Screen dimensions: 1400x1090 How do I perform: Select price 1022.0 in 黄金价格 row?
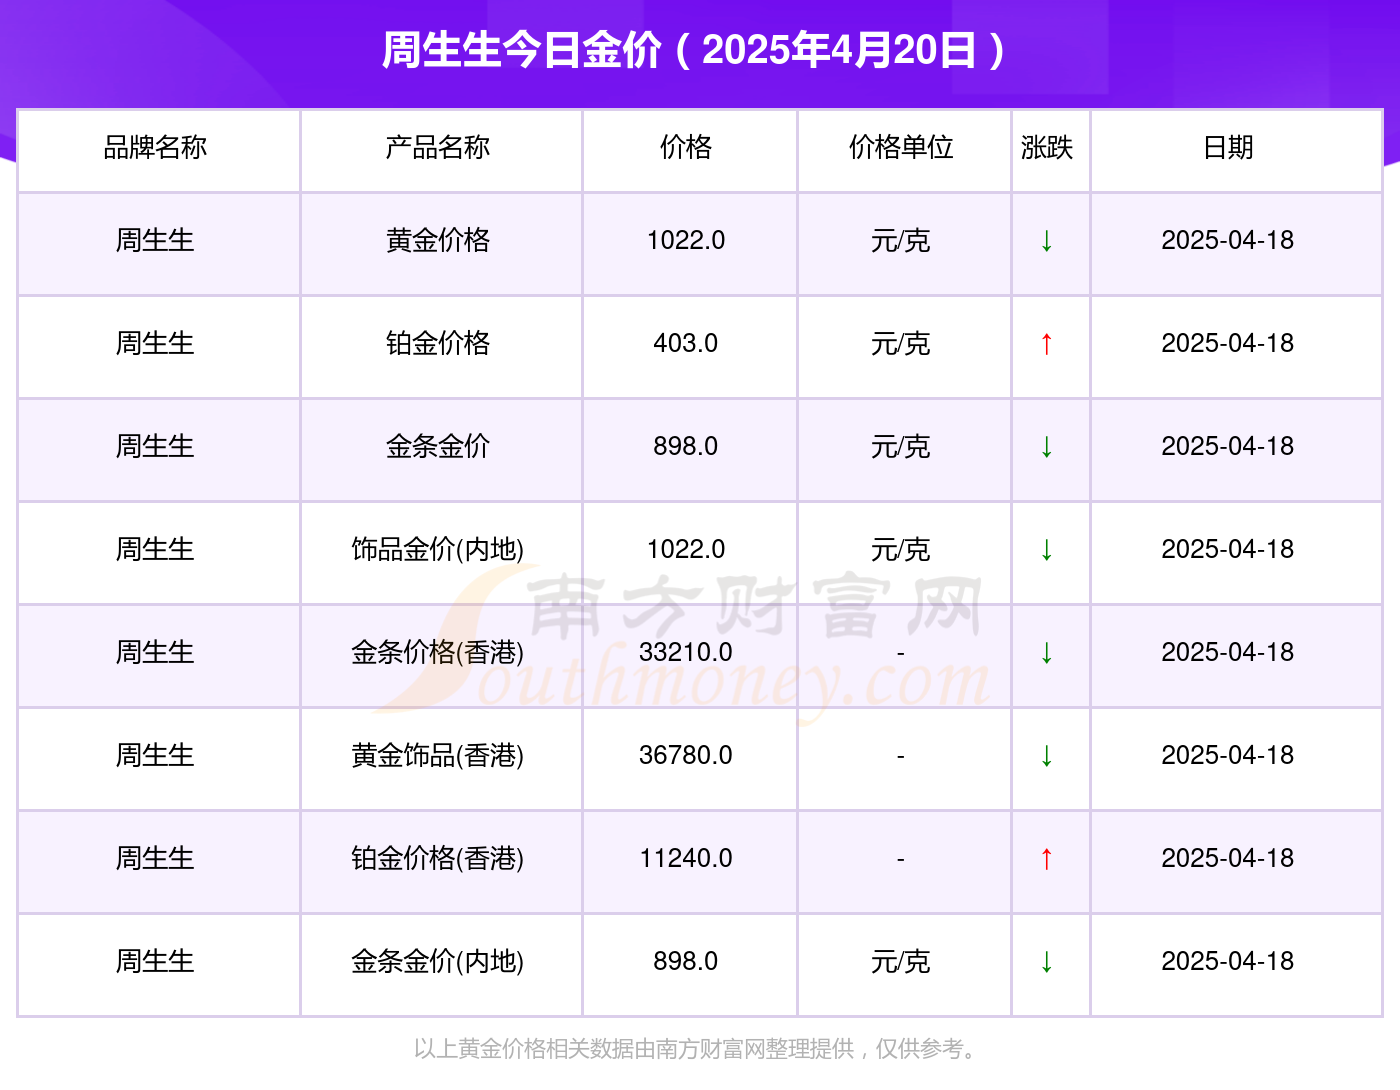click(x=686, y=241)
